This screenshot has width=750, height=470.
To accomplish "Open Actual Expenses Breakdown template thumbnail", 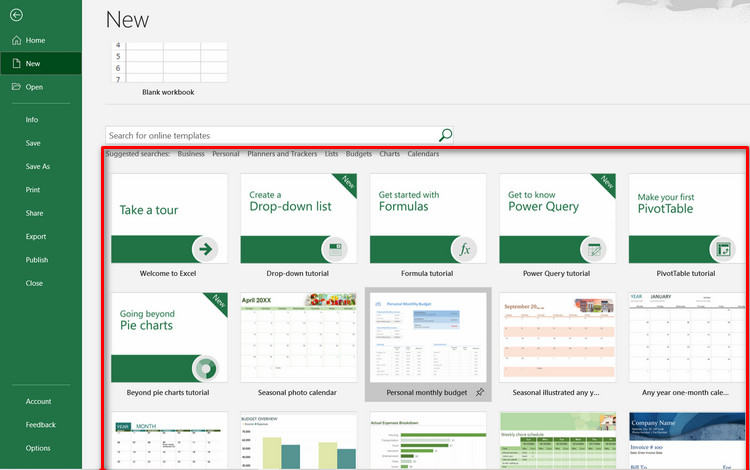I will (x=428, y=440).
